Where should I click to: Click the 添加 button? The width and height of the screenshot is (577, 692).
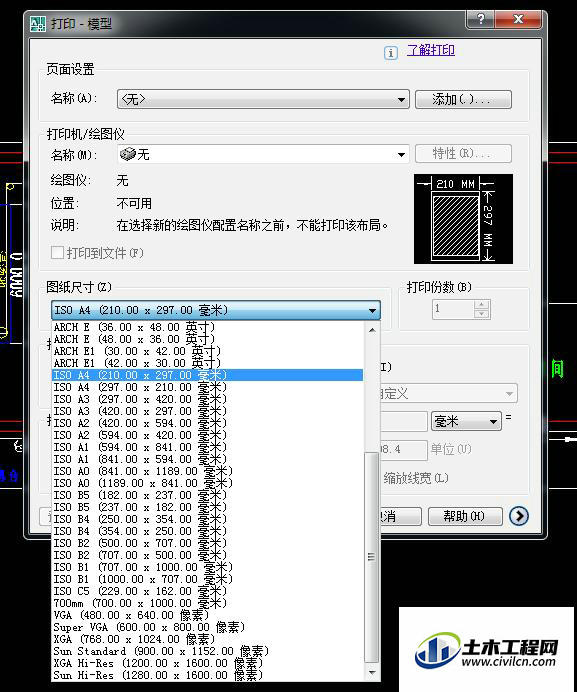[463, 99]
